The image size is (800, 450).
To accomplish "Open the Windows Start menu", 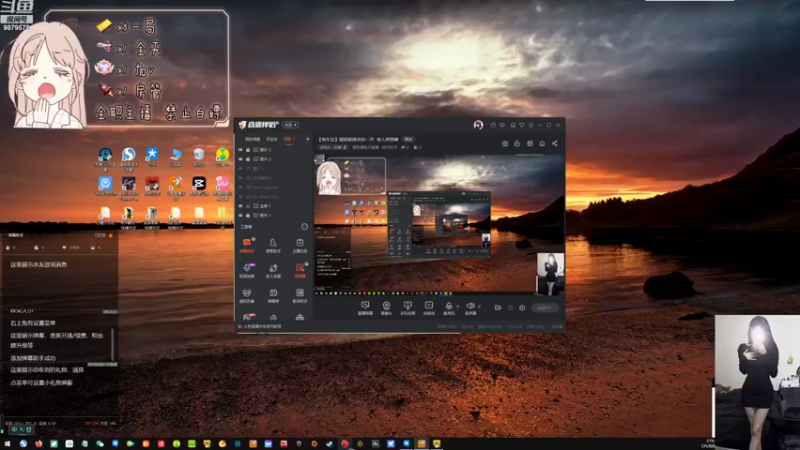I will pos(7,444).
